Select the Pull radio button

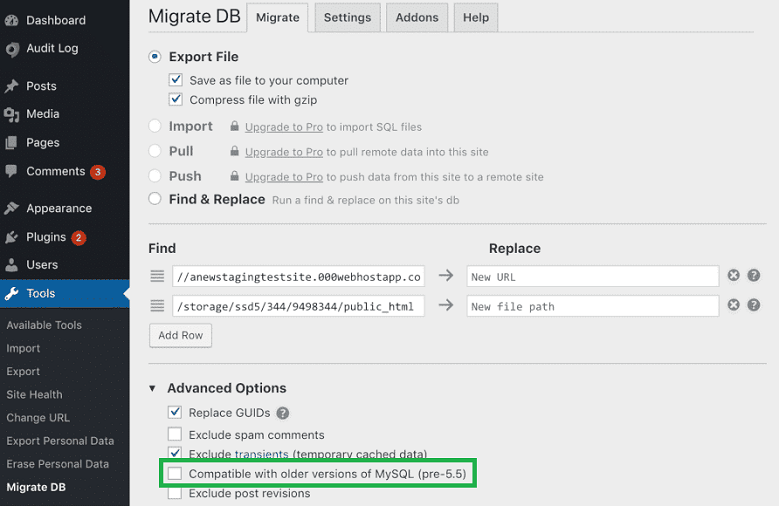point(155,151)
